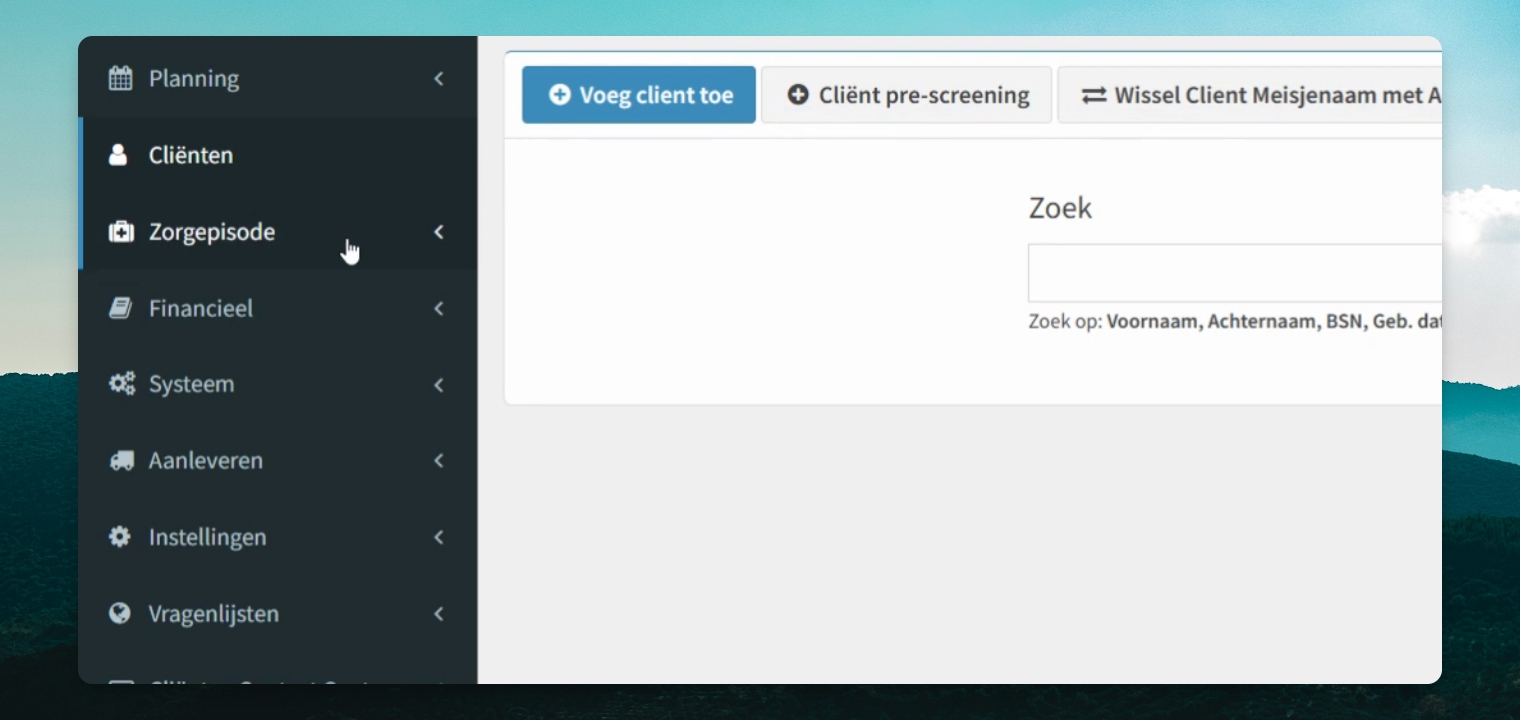The height and width of the screenshot is (720, 1520).
Task: Click the globe icon next to Vragenlijsten
Action: tap(120, 613)
